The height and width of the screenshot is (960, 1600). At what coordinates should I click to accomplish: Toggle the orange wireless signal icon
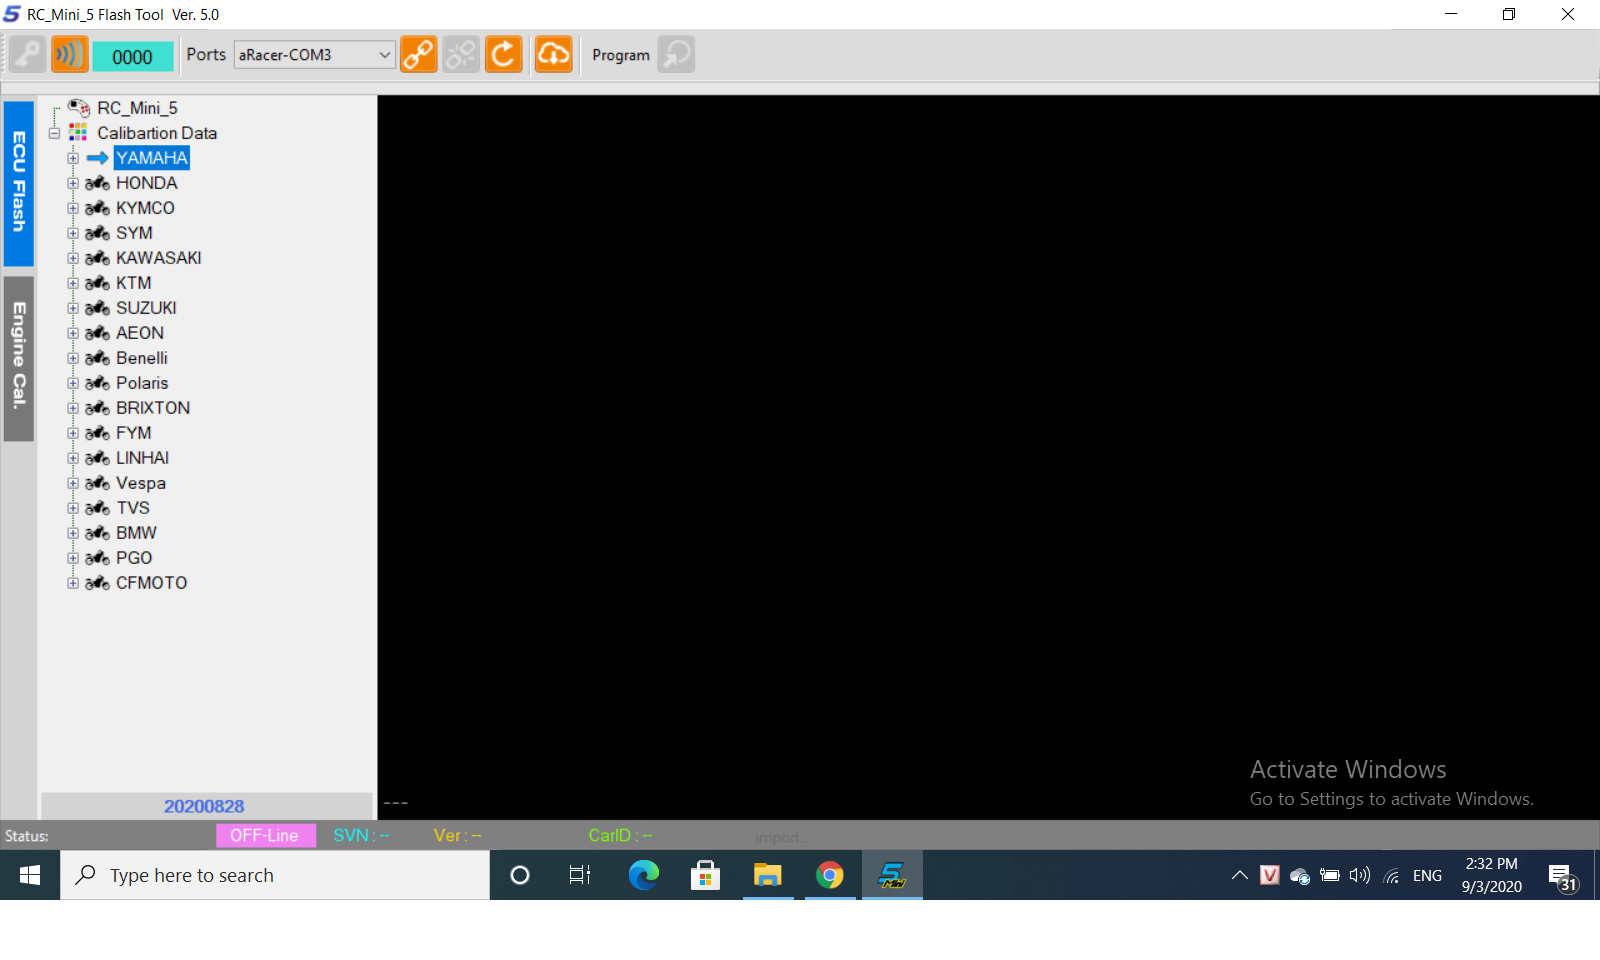70,54
